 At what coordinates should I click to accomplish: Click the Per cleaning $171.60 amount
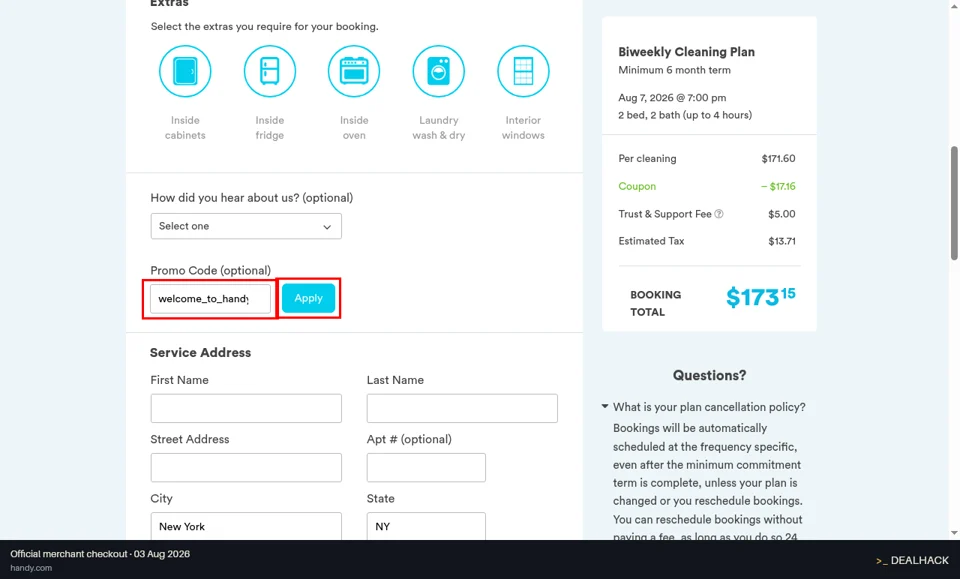778,159
